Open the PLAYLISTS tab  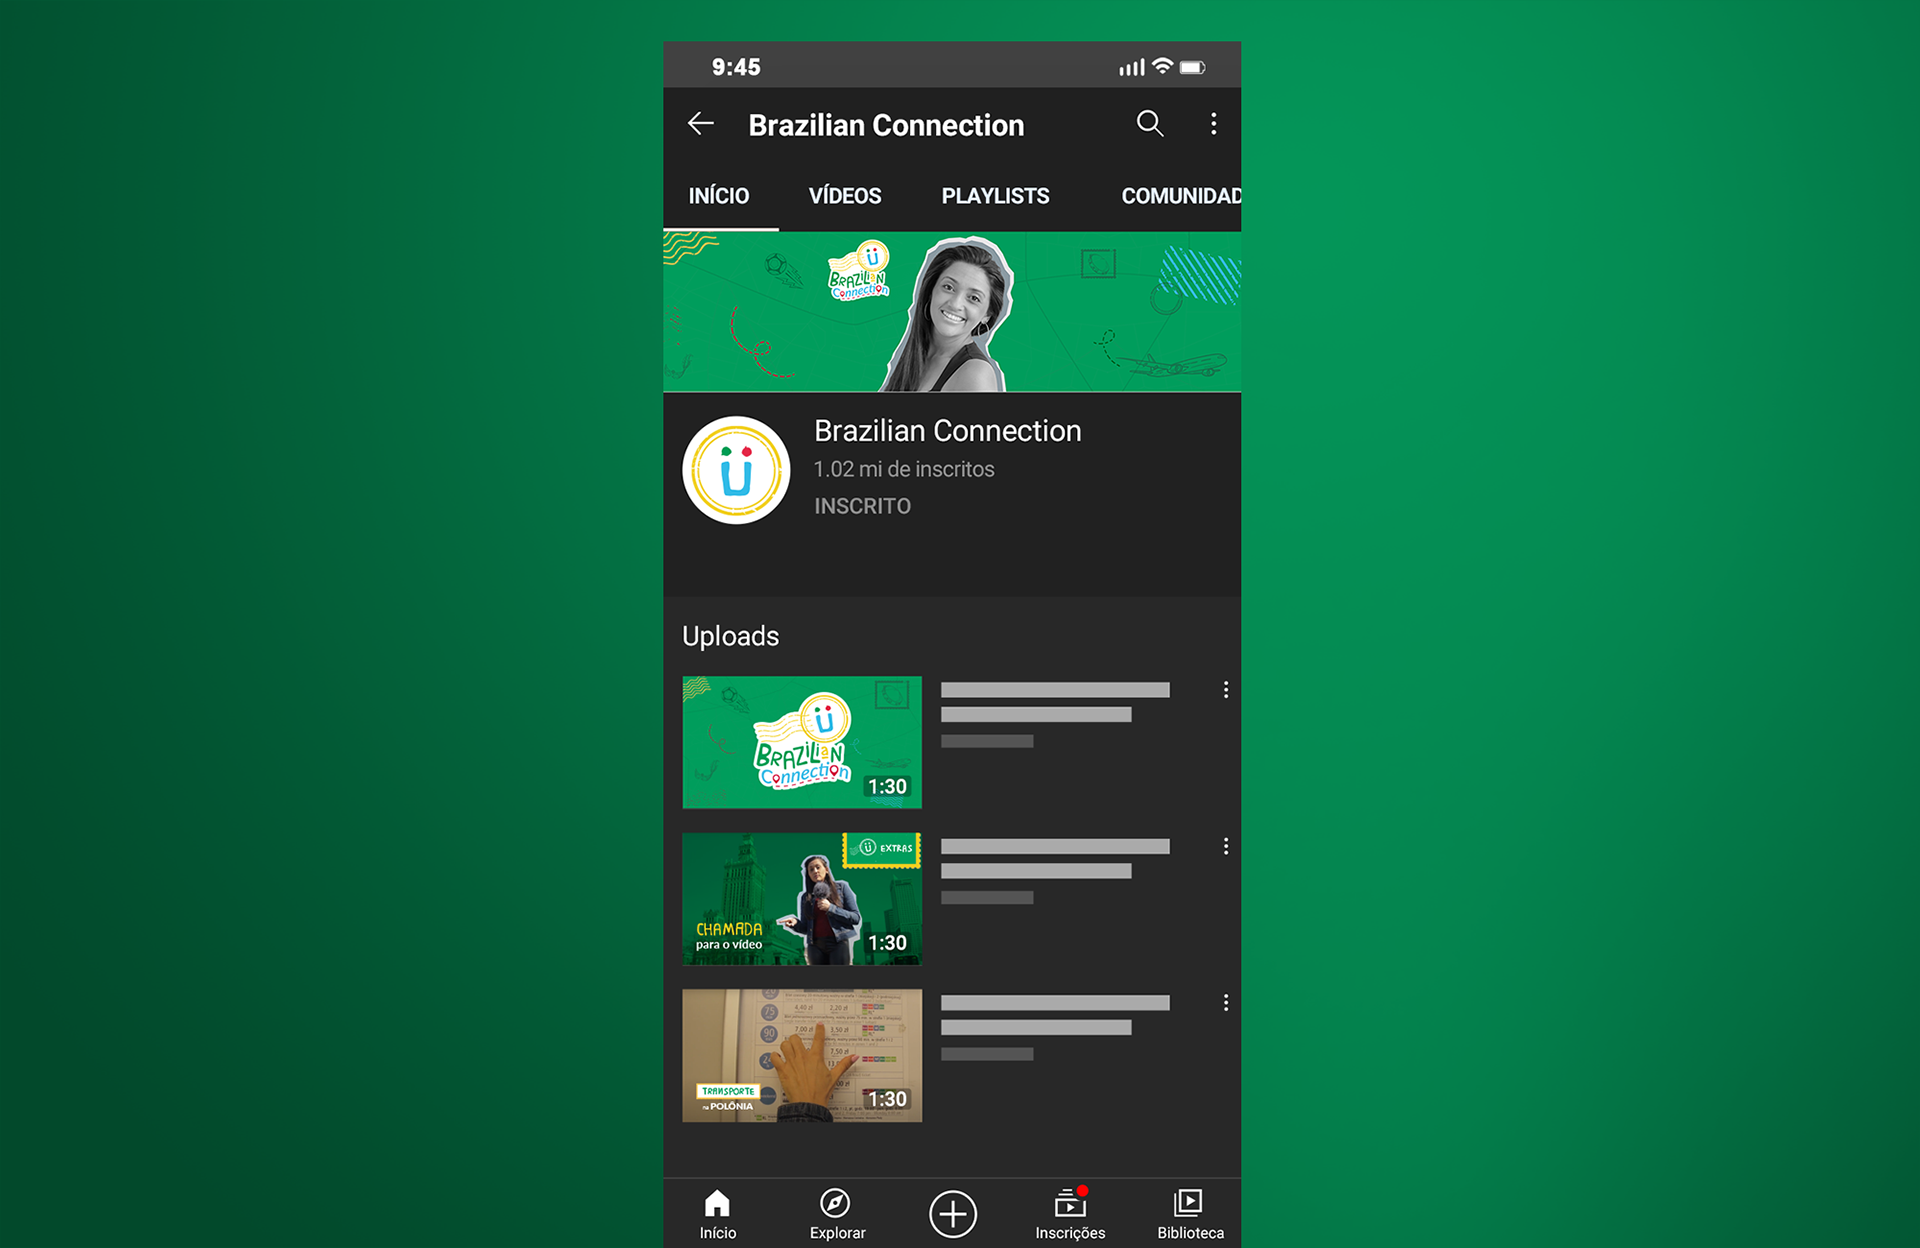[995, 196]
